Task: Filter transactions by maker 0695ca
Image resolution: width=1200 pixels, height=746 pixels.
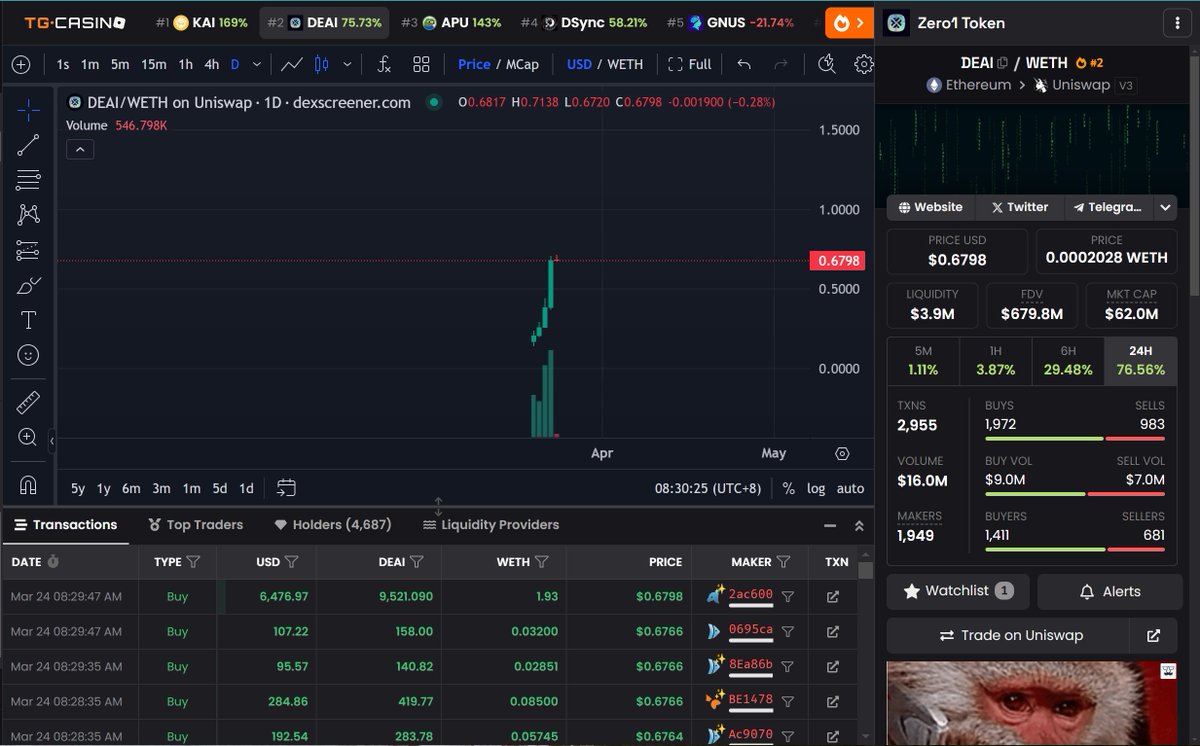Action: click(788, 631)
